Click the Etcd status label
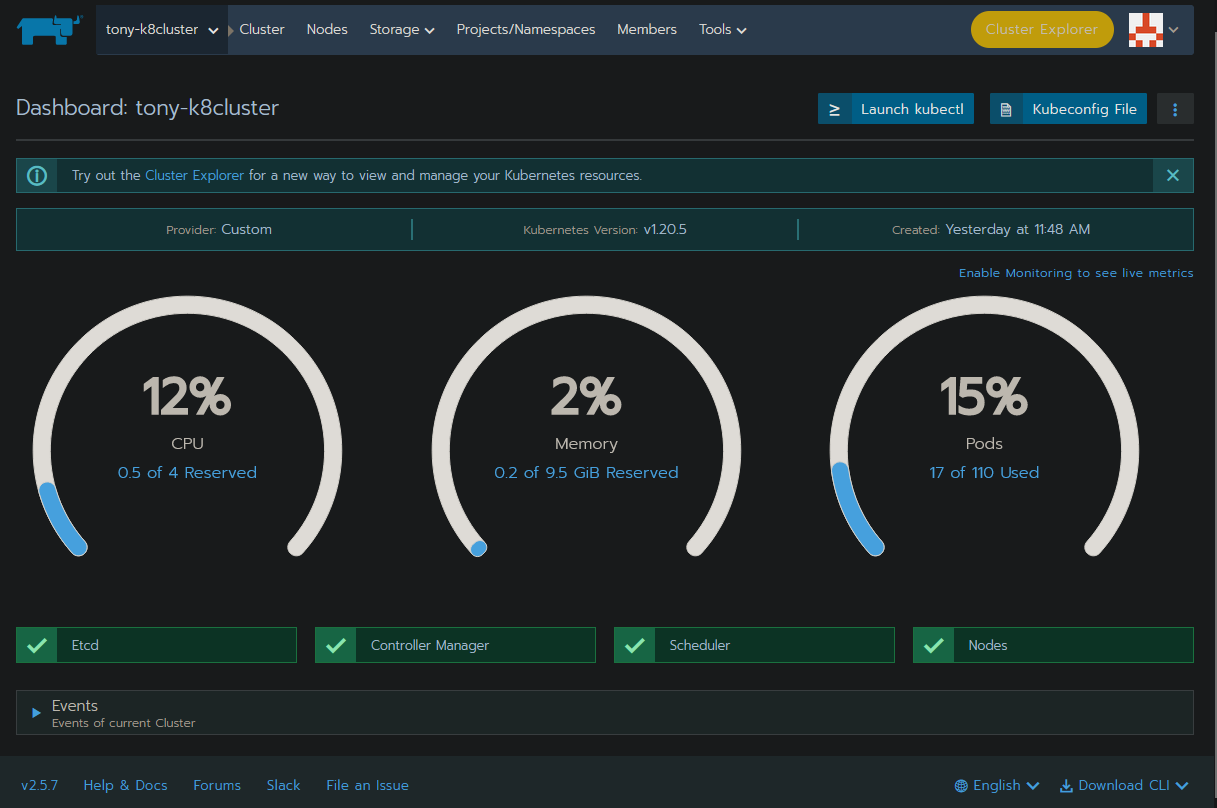Screen dimensions: 1217x808 [85, 645]
